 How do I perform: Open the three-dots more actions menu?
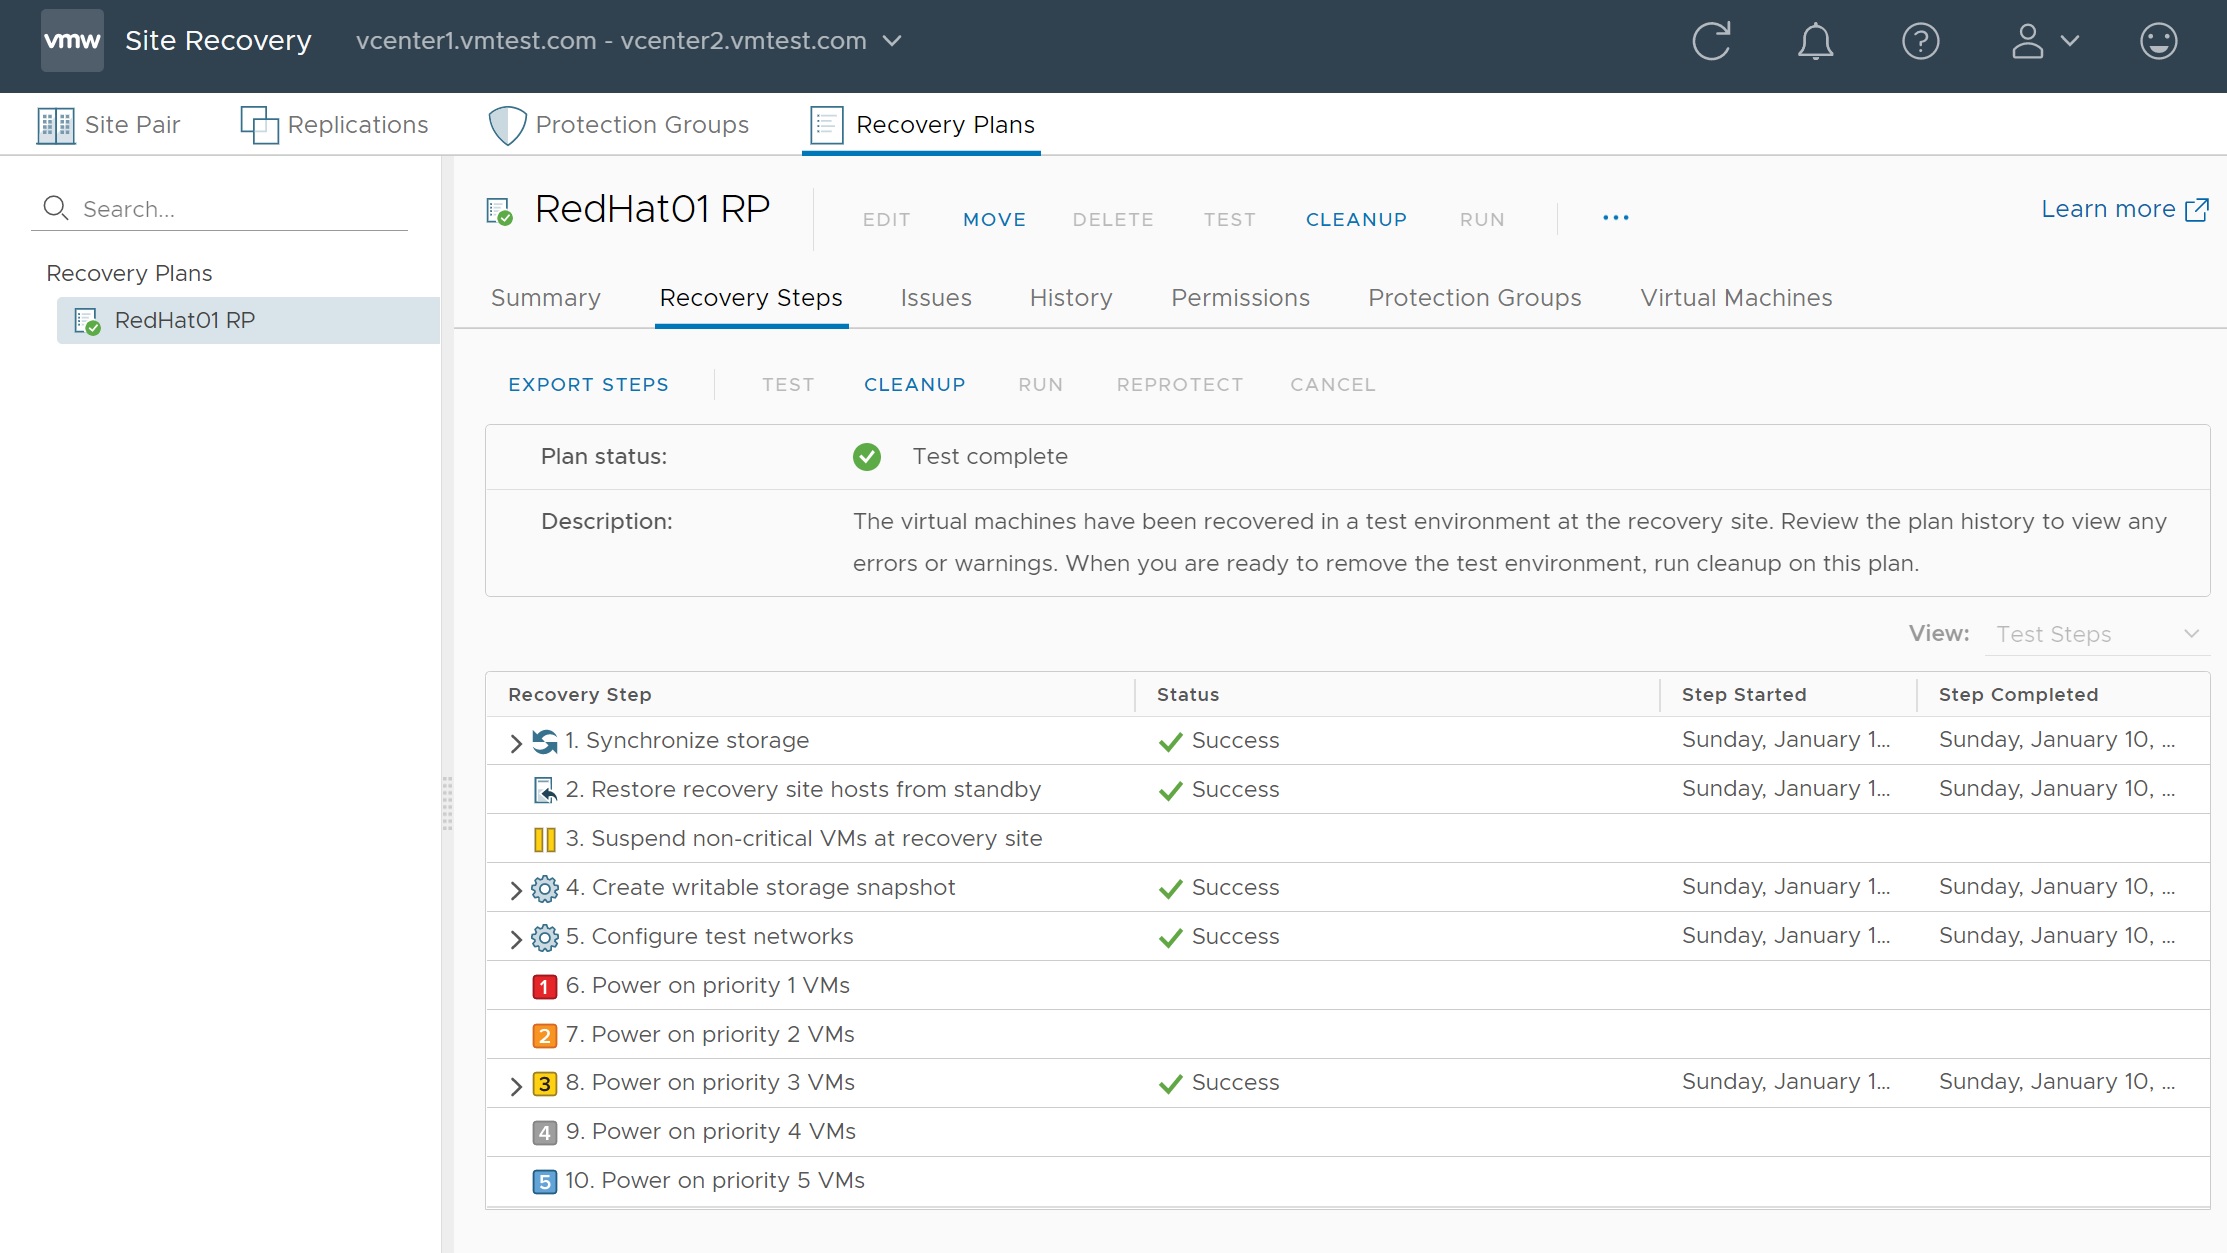coord(1615,218)
